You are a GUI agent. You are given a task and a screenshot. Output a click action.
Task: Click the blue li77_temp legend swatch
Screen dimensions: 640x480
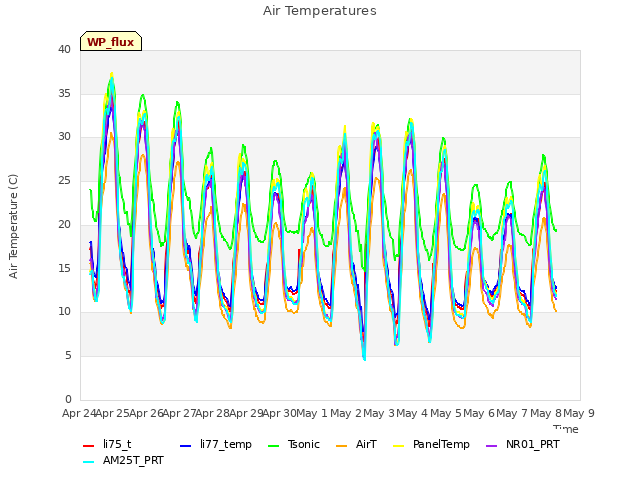[x=186, y=446]
